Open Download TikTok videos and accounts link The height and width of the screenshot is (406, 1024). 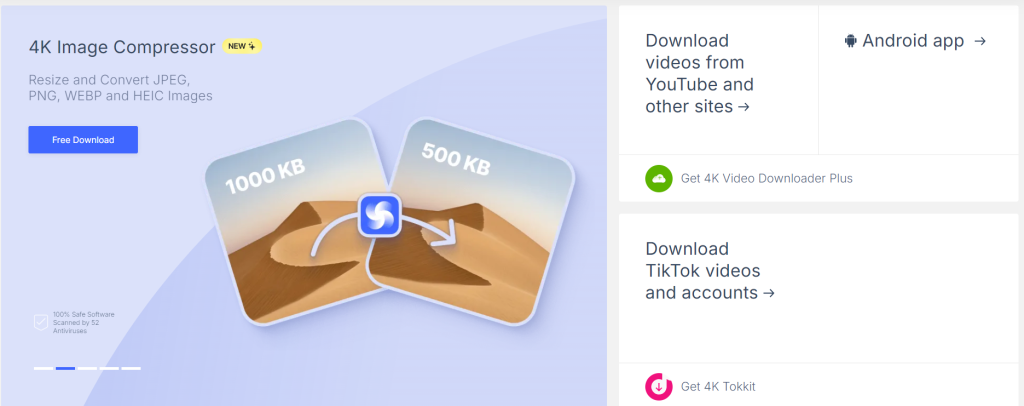coord(710,271)
